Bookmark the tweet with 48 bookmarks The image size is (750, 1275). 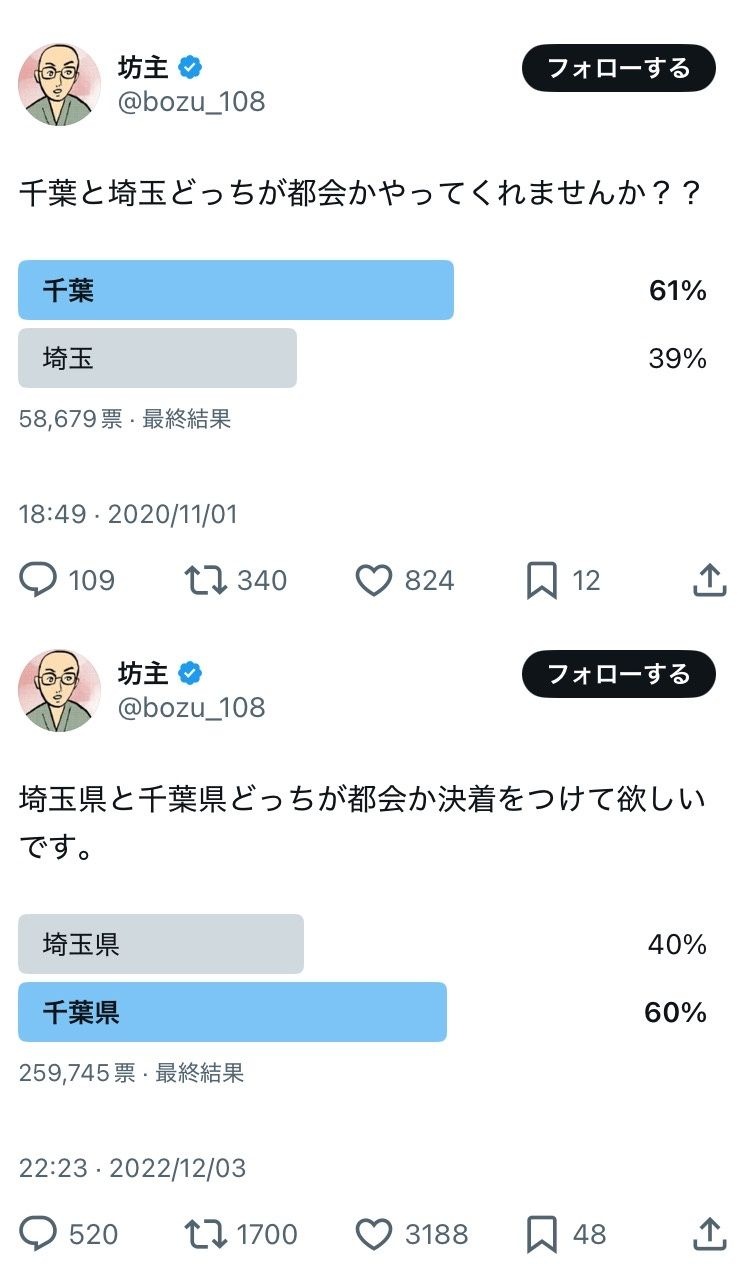pyautogui.click(x=542, y=1234)
